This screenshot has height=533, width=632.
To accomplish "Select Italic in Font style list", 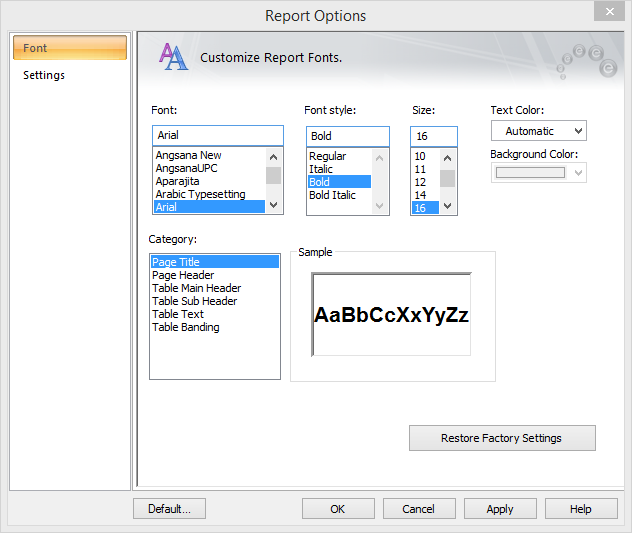I will tap(321, 169).
